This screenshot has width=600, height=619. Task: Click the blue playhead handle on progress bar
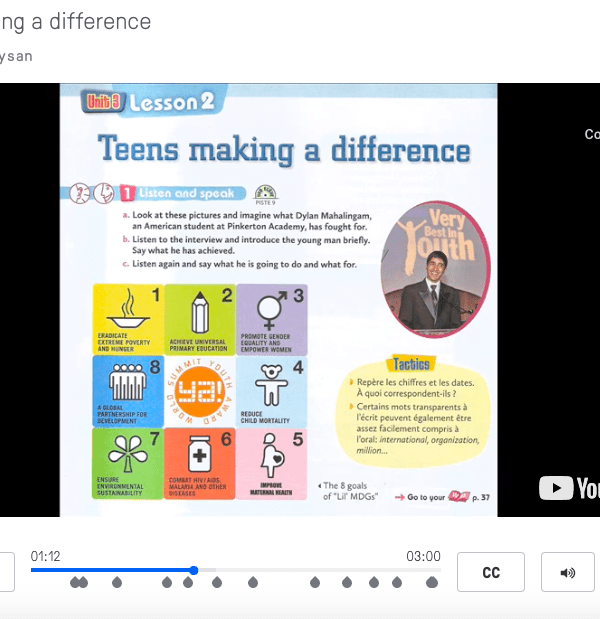(x=193, y=570)
